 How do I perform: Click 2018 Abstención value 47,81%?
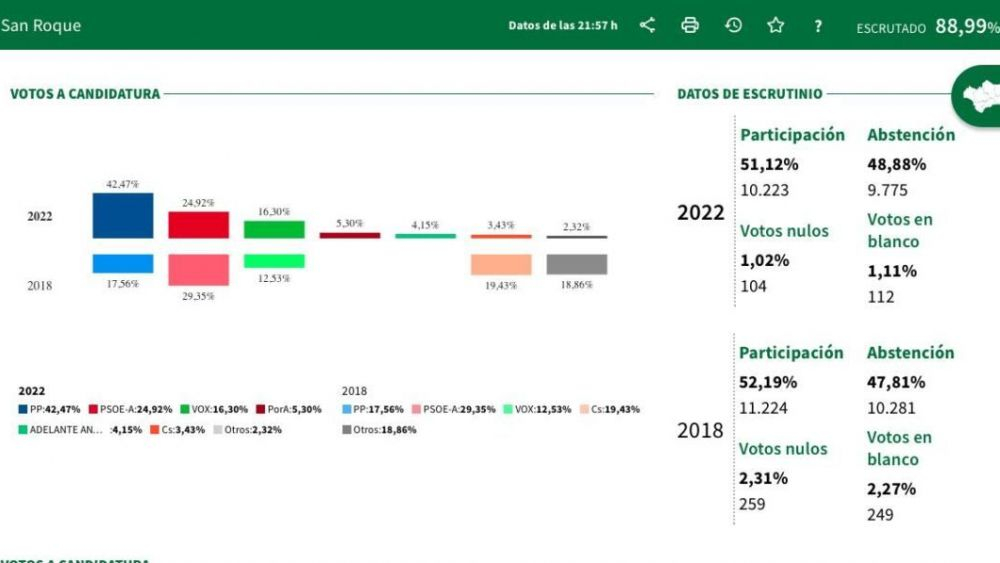(895, 383)
